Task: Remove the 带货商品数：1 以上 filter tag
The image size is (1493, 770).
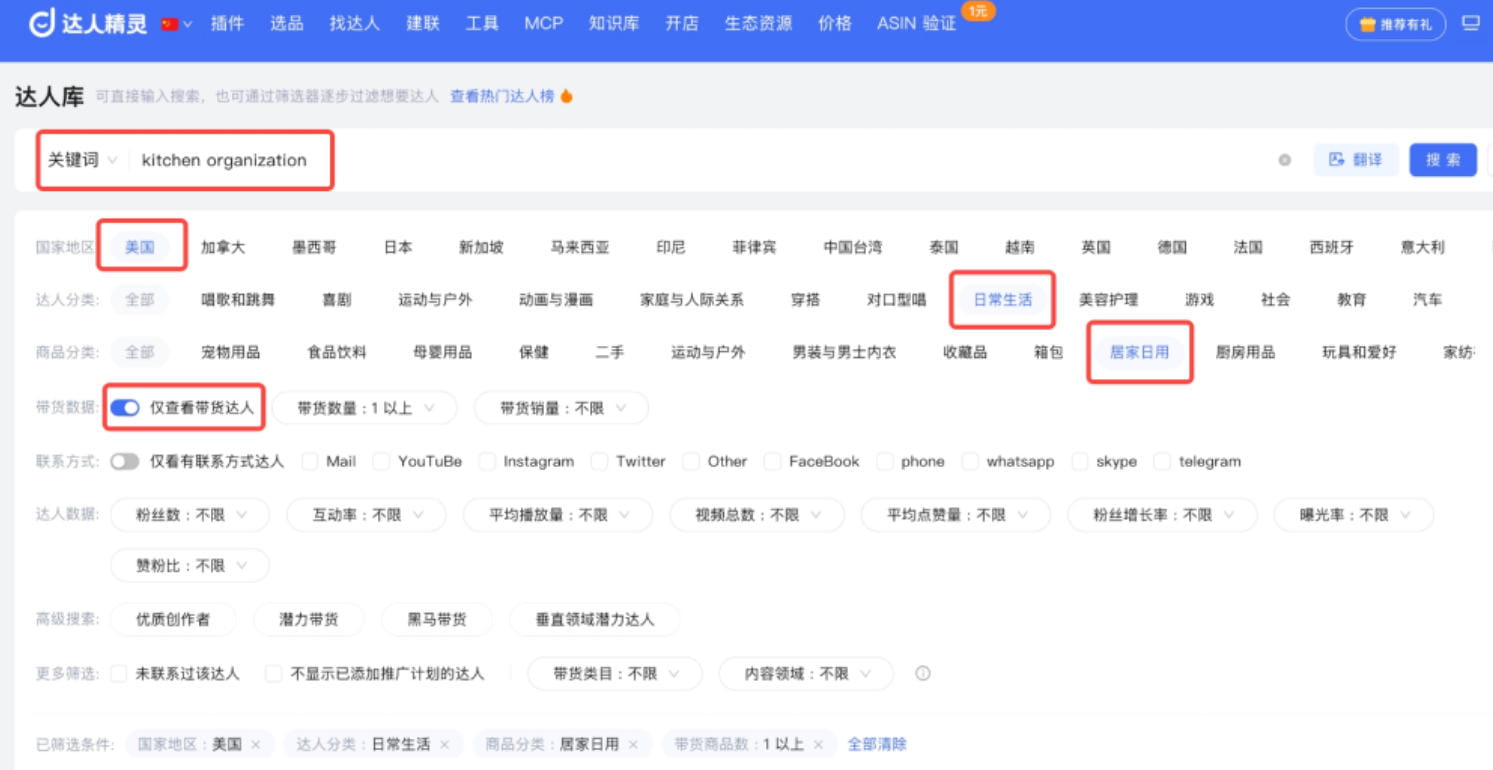Action: pos(818,744)
